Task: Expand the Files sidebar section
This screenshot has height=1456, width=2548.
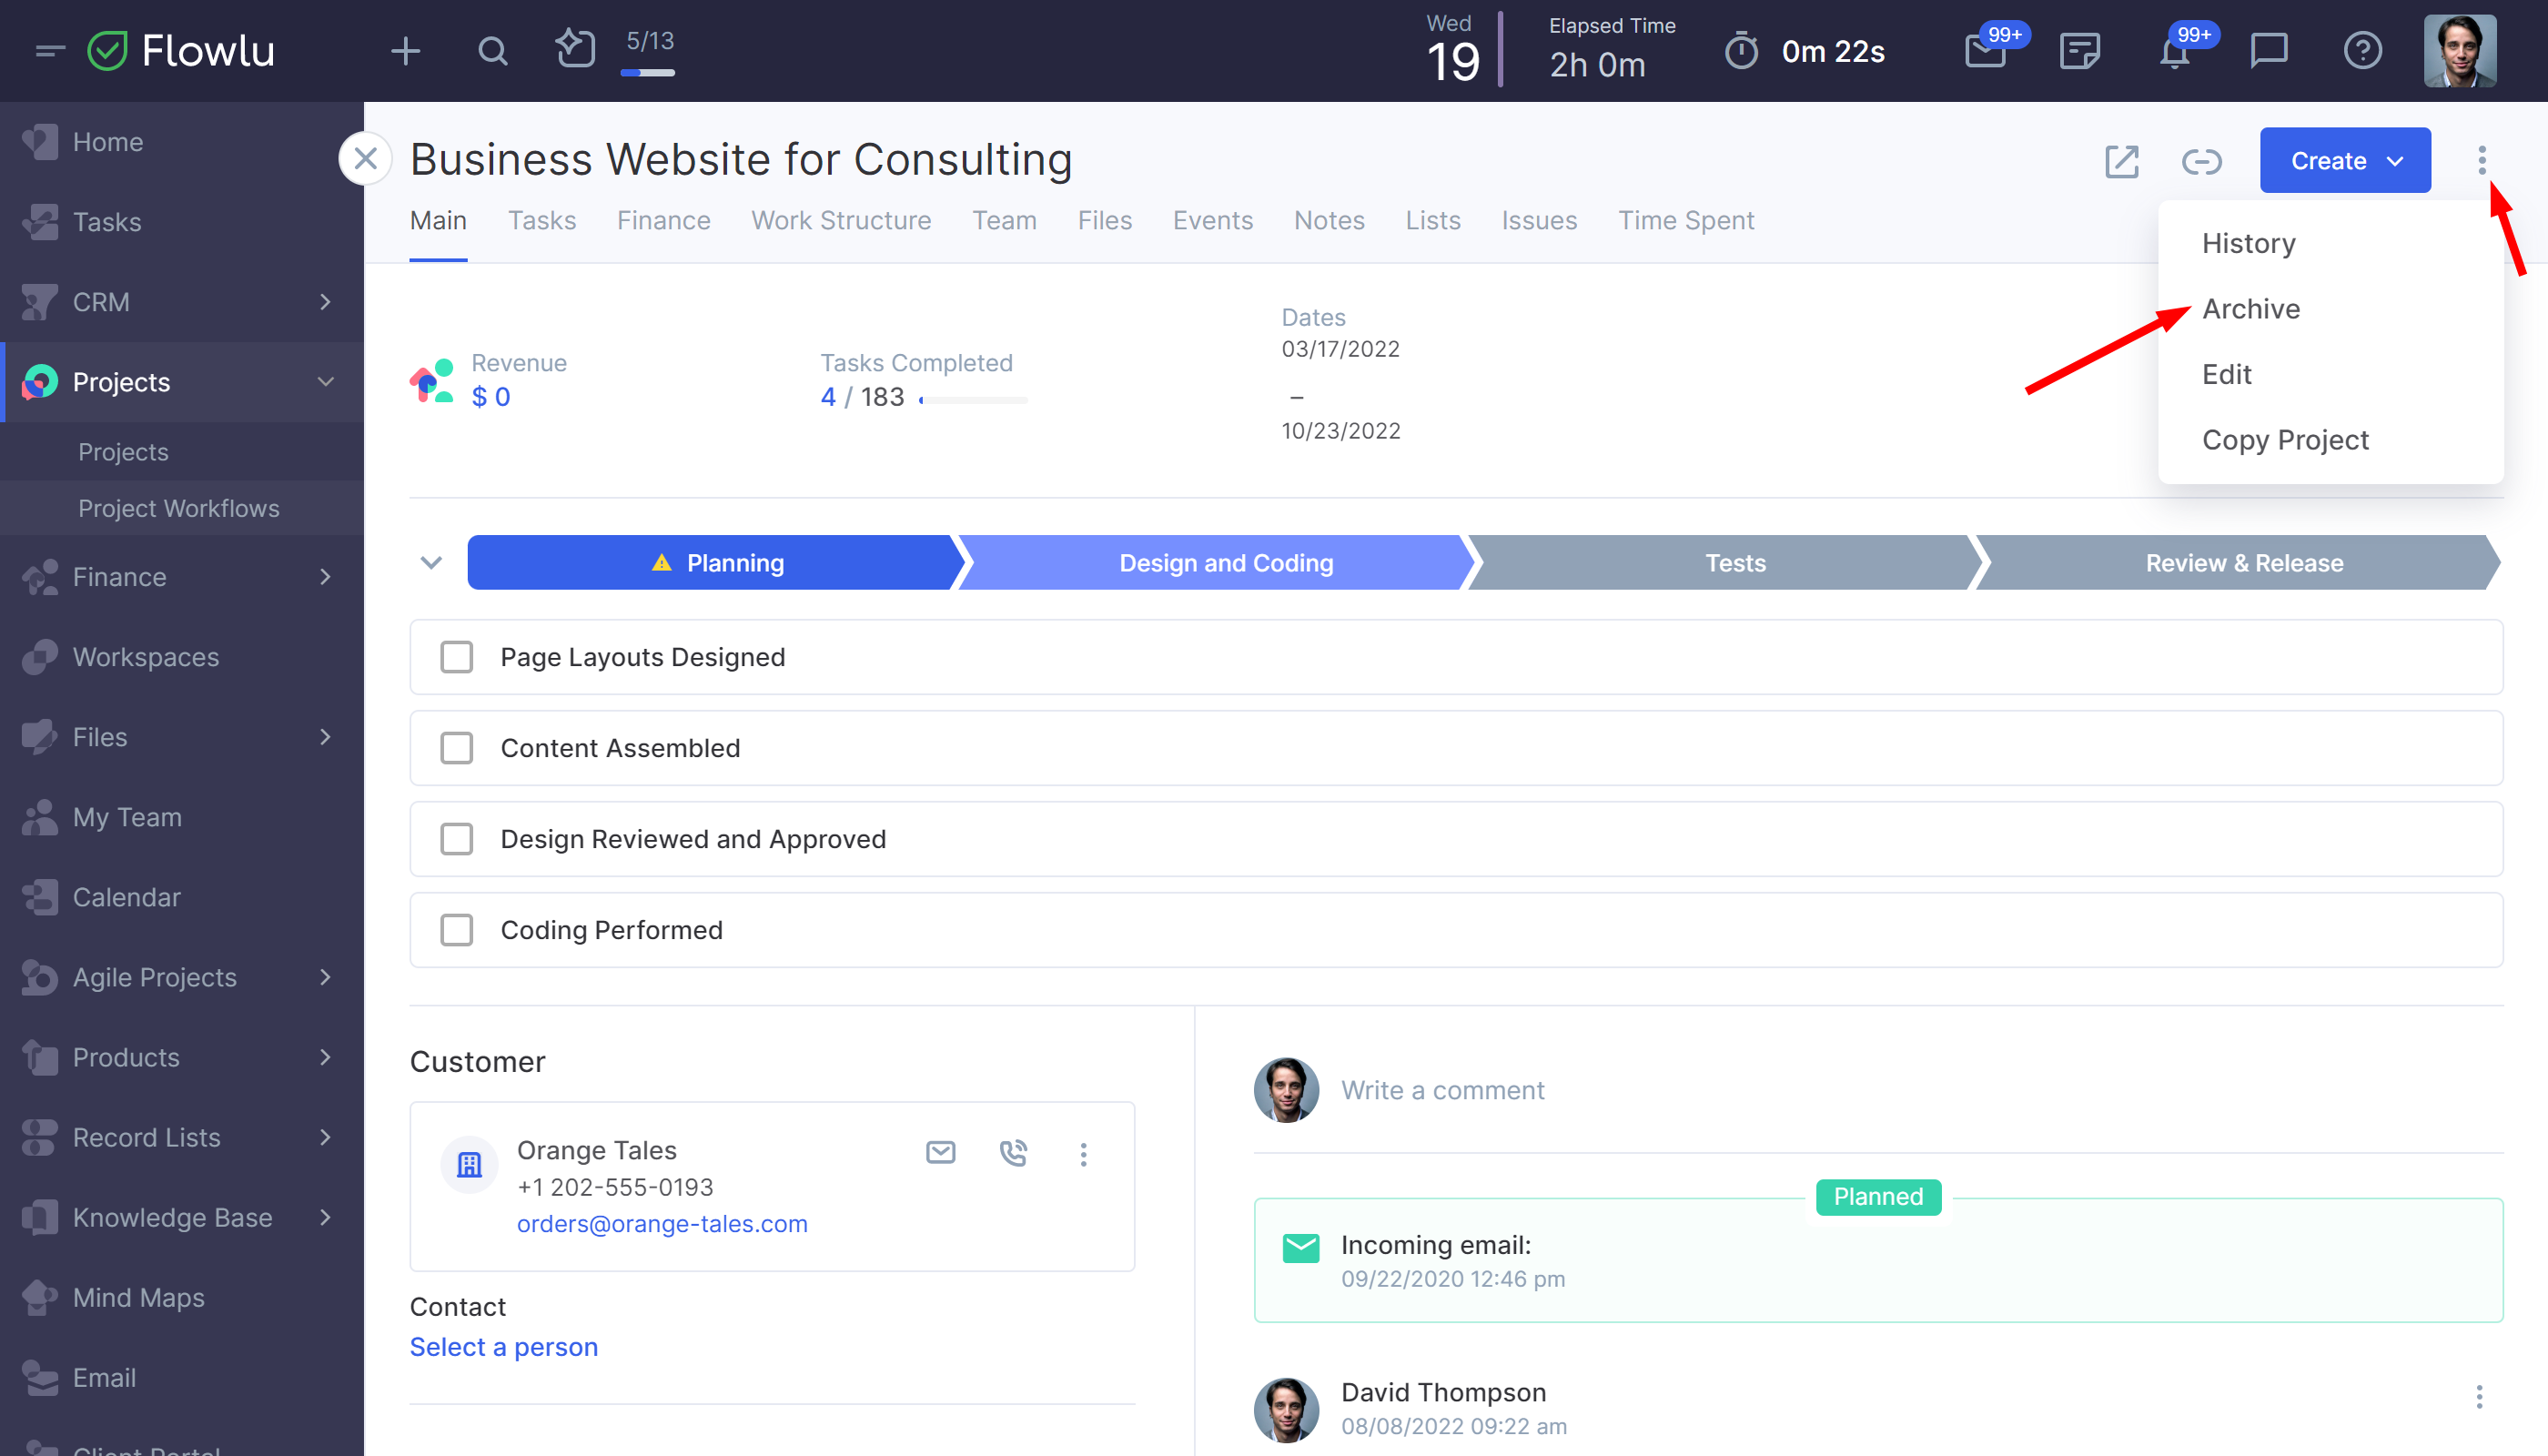Action: tap(325, 737)
